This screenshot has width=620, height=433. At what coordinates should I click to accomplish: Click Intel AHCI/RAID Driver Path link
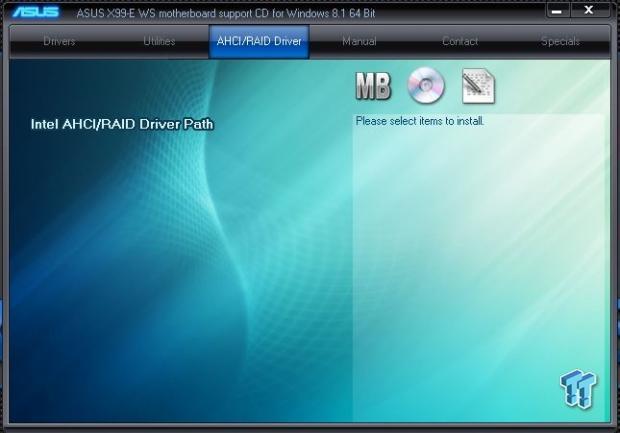tap(122, 124)
